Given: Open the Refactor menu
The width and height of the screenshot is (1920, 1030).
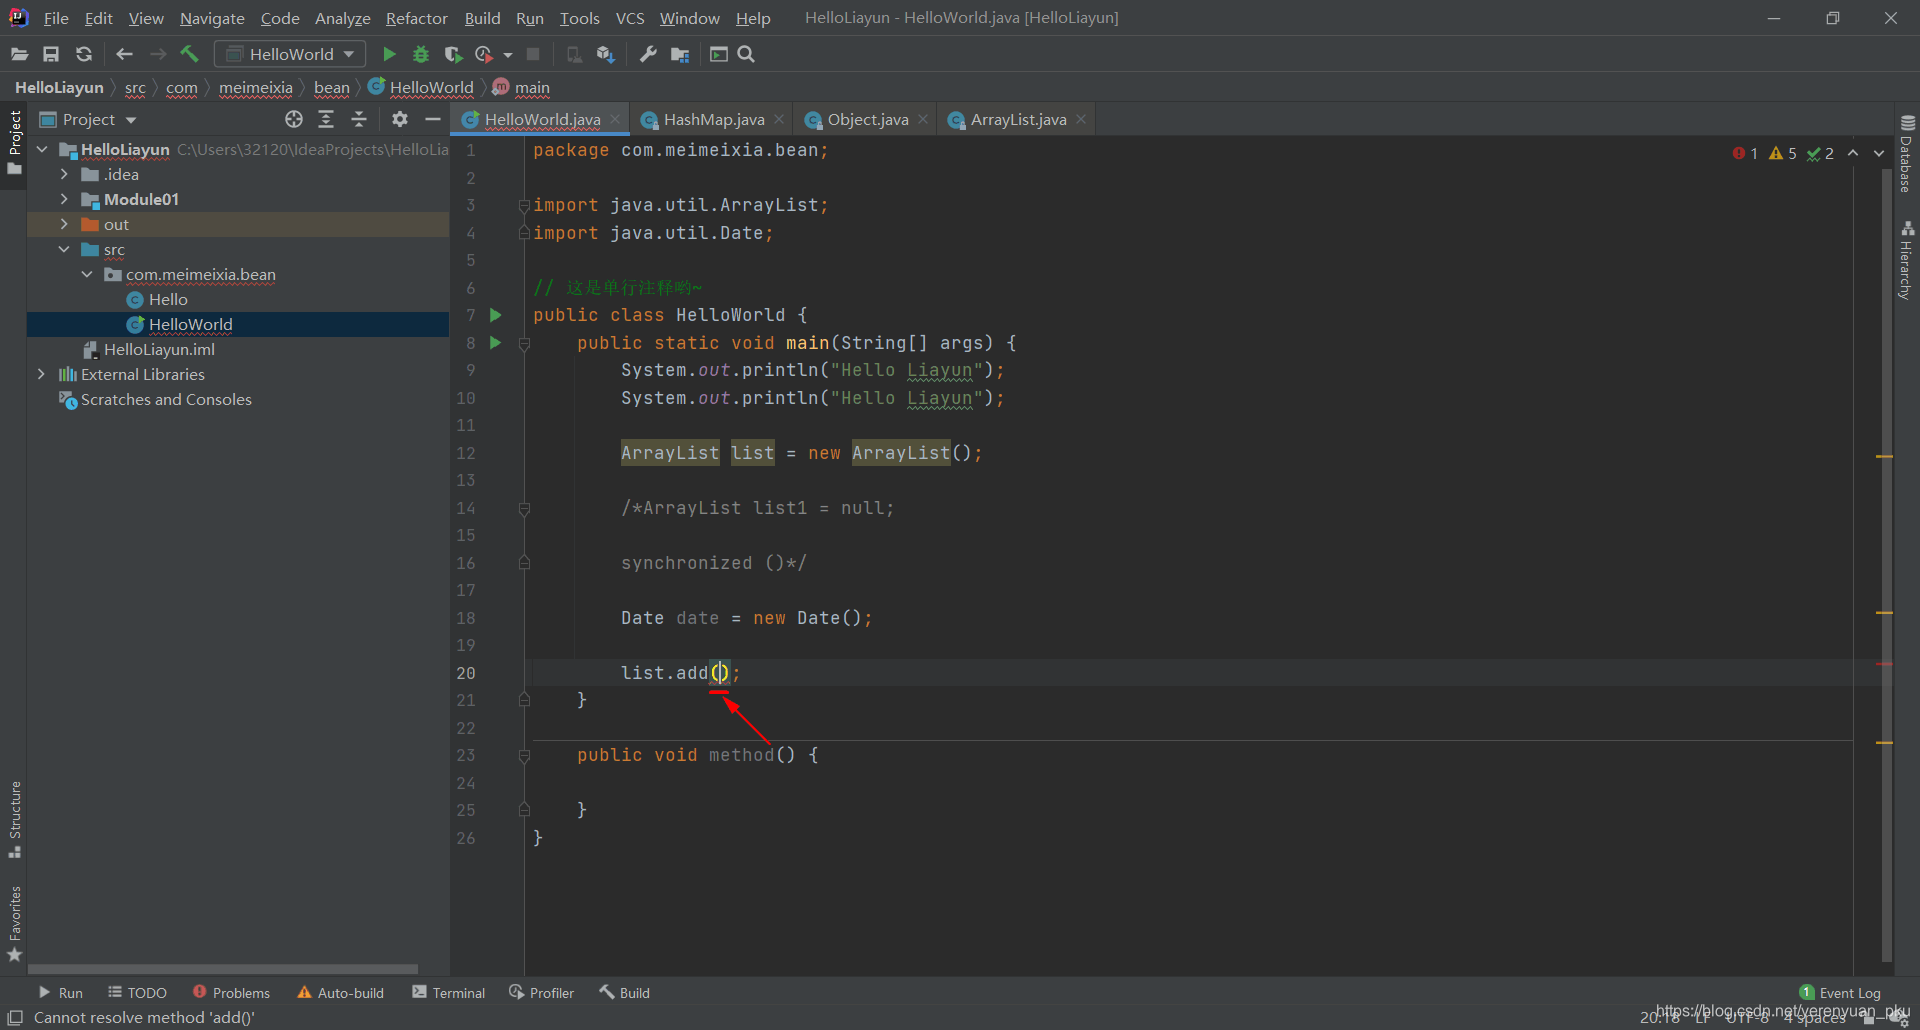Looking at the screenshot, I should (x=416, y=18).
